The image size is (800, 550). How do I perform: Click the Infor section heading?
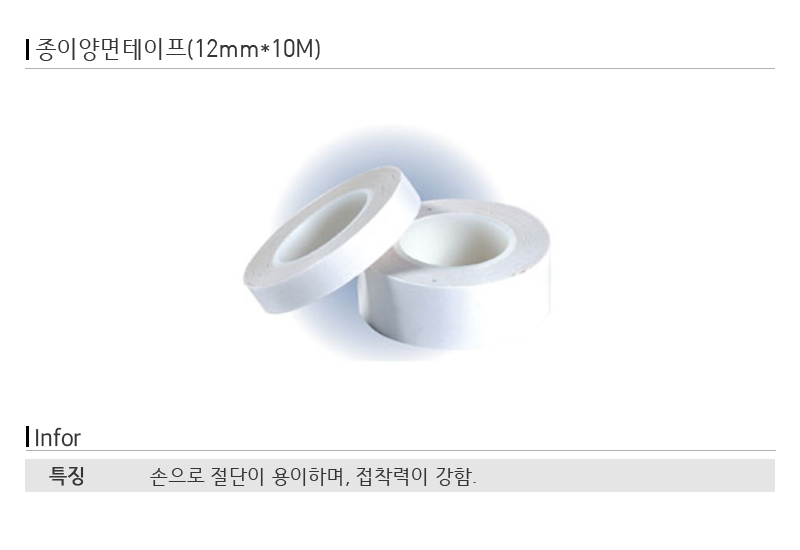(57, 438)
